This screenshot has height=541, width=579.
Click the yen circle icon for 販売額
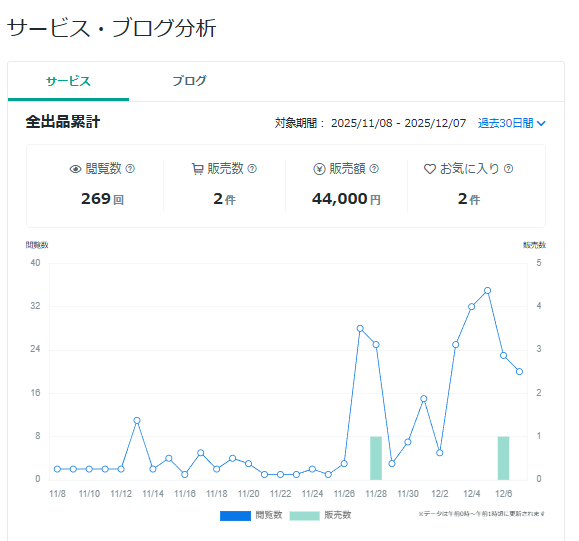(319, 169)
